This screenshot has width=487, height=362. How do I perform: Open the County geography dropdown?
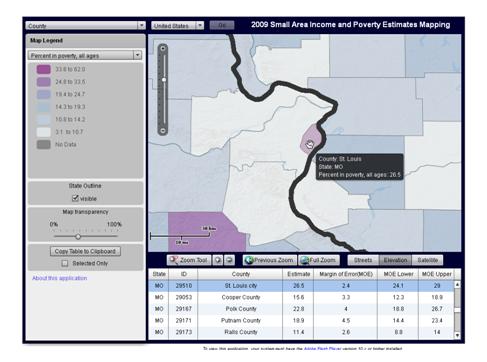pos(85,26)
